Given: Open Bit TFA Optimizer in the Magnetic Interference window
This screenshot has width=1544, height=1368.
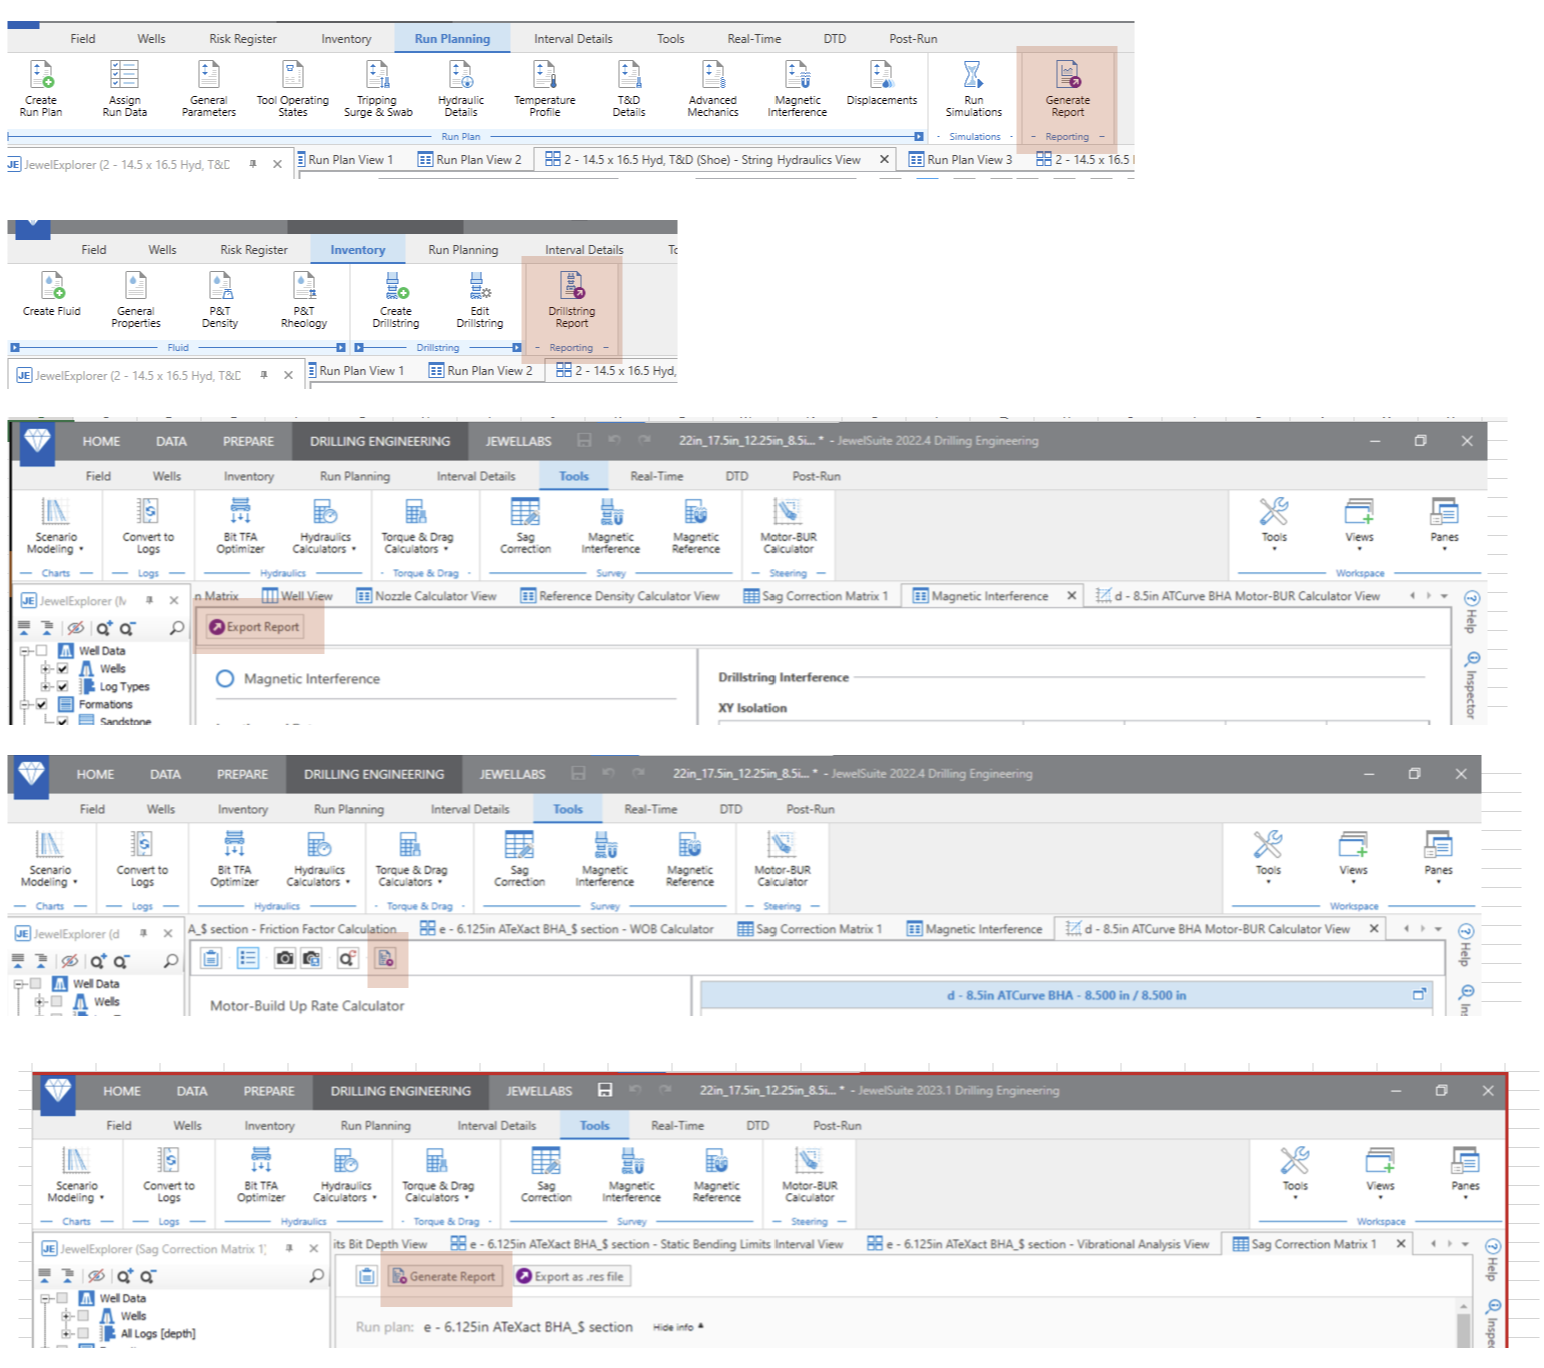Looking at the screenshot, I should (x=241, y=526).
